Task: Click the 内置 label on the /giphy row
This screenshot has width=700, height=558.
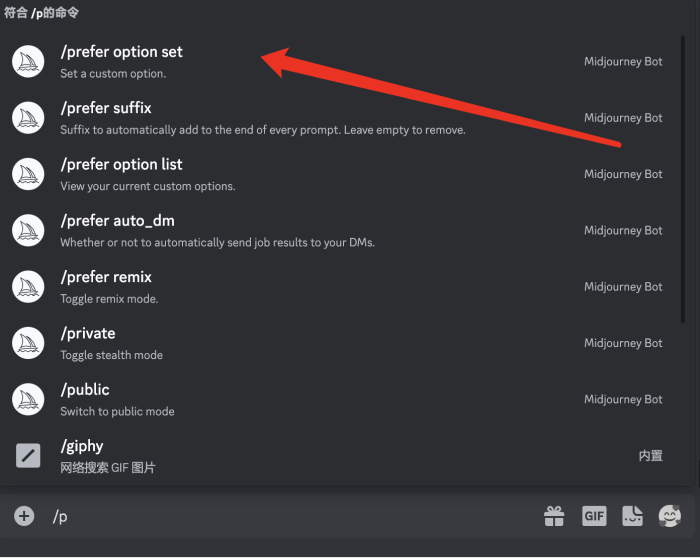Action: (x=650, y=456)
